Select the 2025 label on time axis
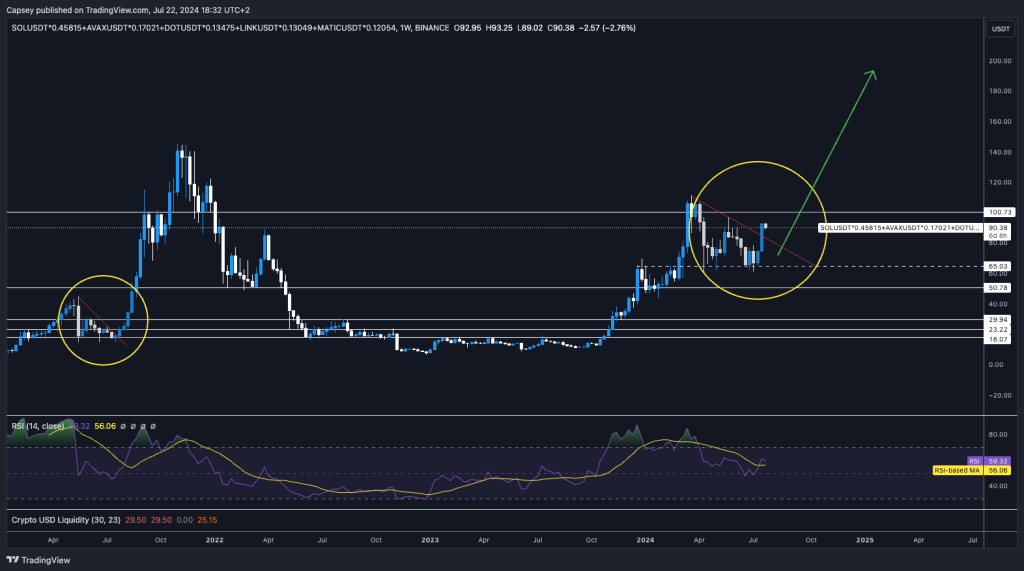The image size is (1024, 571). pos(865,539)
